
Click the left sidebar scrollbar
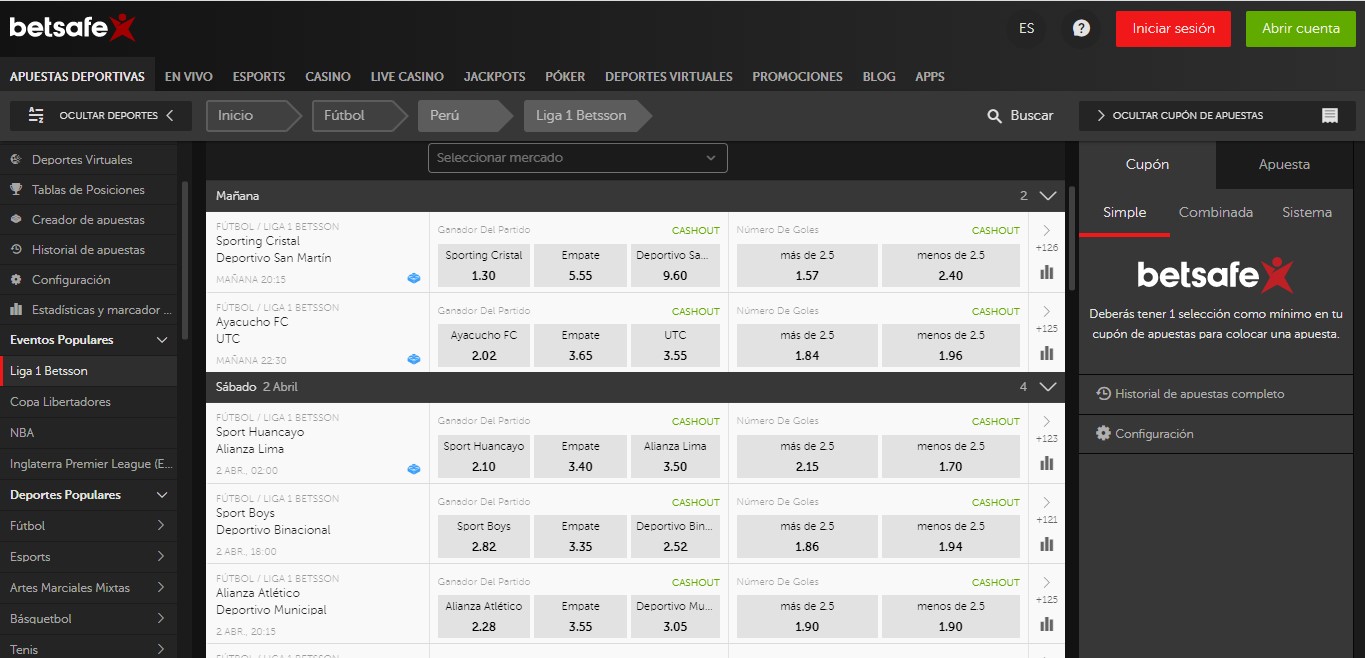184,260
